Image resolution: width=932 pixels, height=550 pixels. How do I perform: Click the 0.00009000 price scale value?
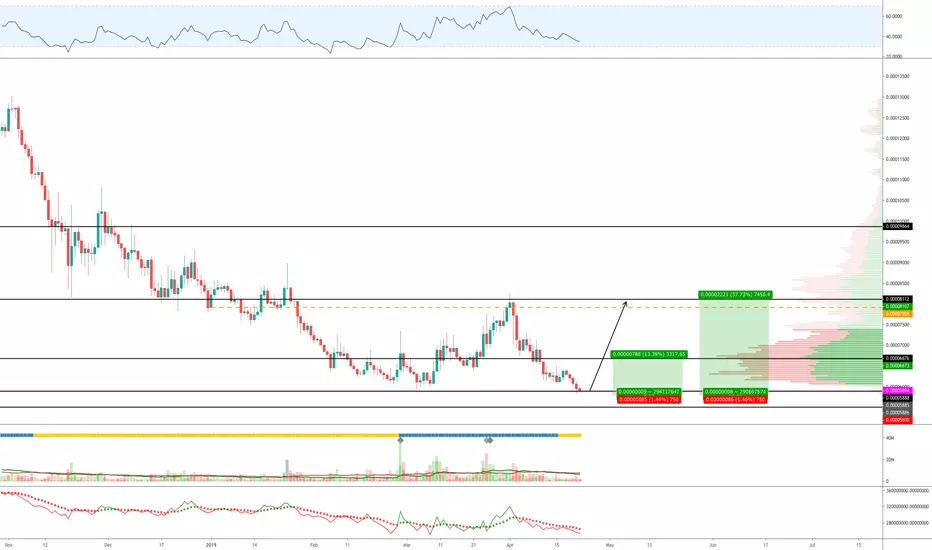pyautogui.click(x=898, y=262)
